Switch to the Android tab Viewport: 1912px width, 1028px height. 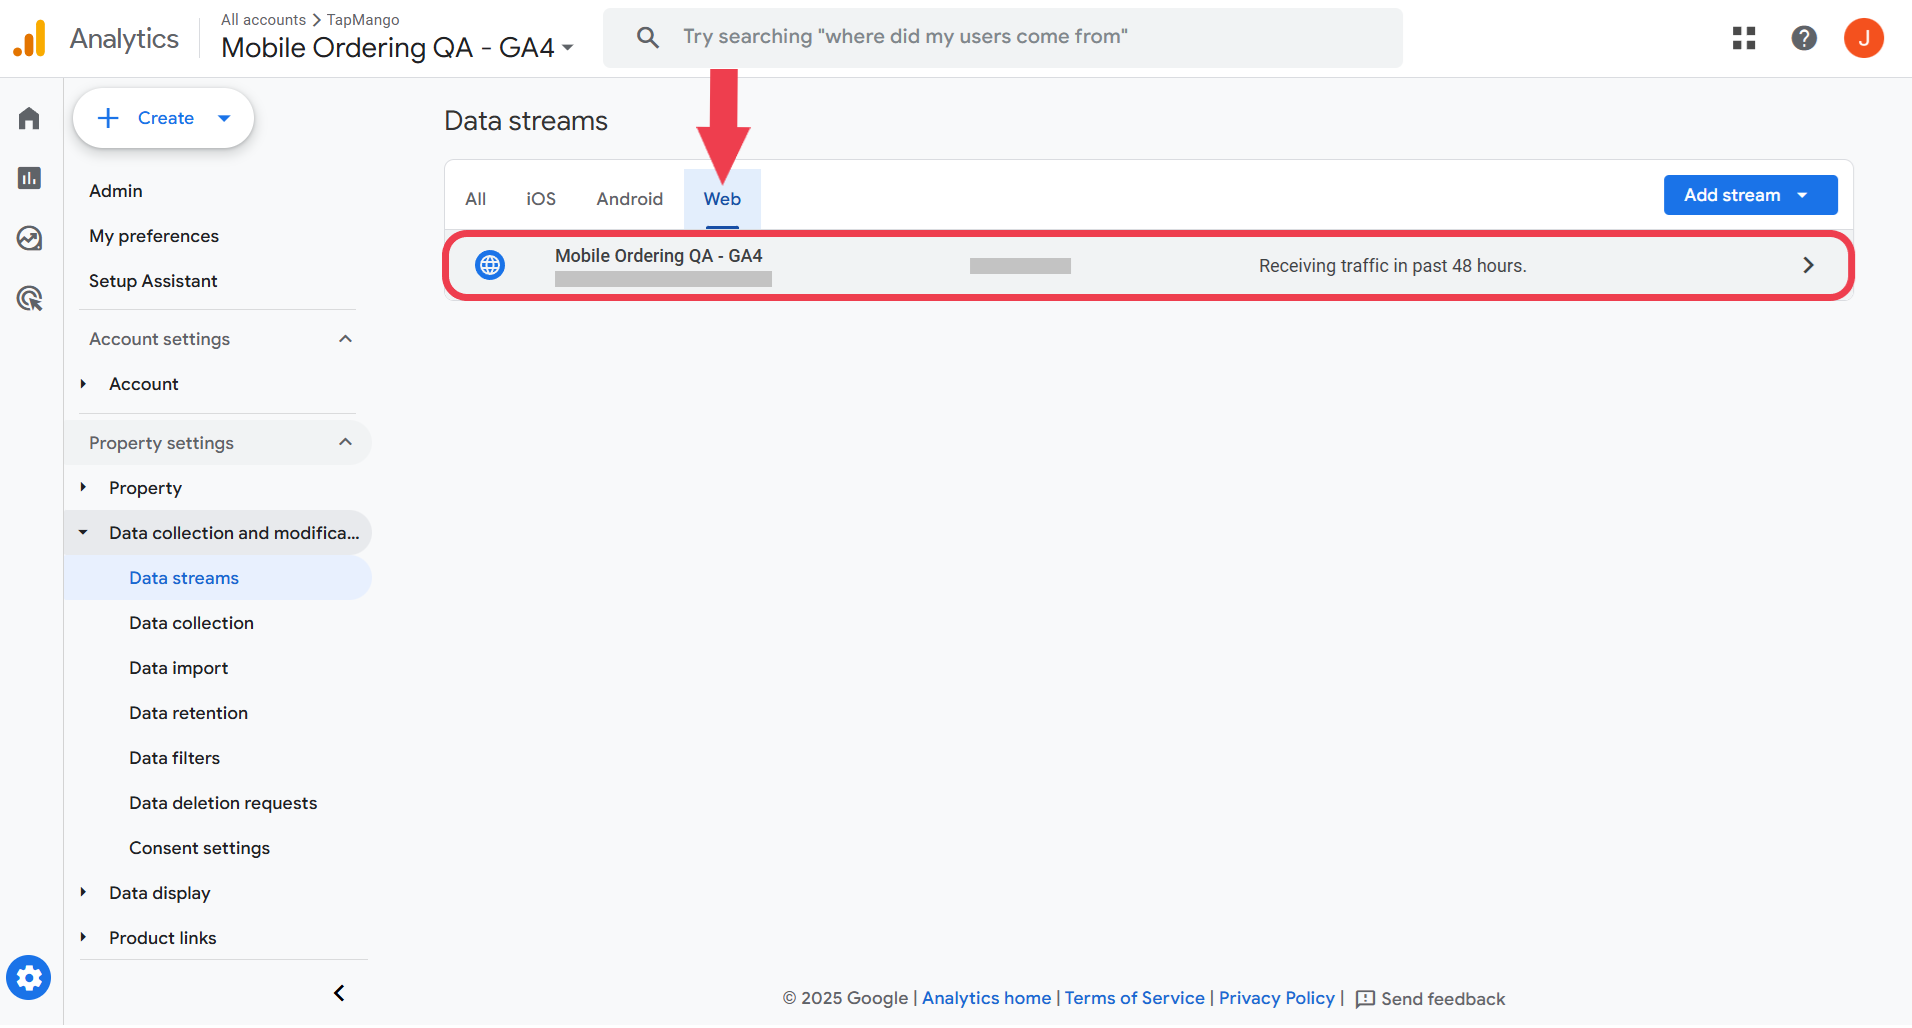click(x=630, y=199)
